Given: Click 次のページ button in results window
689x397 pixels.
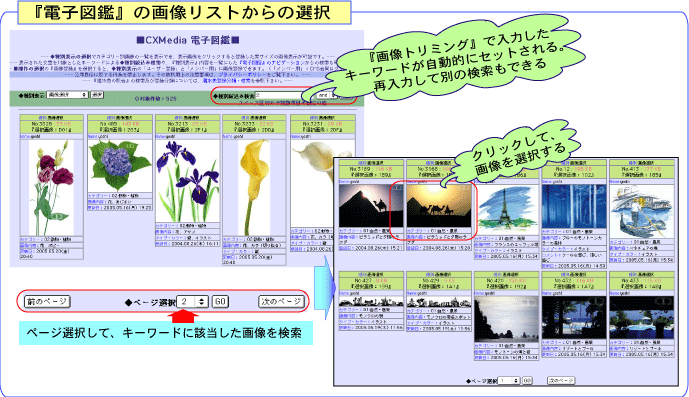Looking at the screenshot, I should tap(561, 380).
